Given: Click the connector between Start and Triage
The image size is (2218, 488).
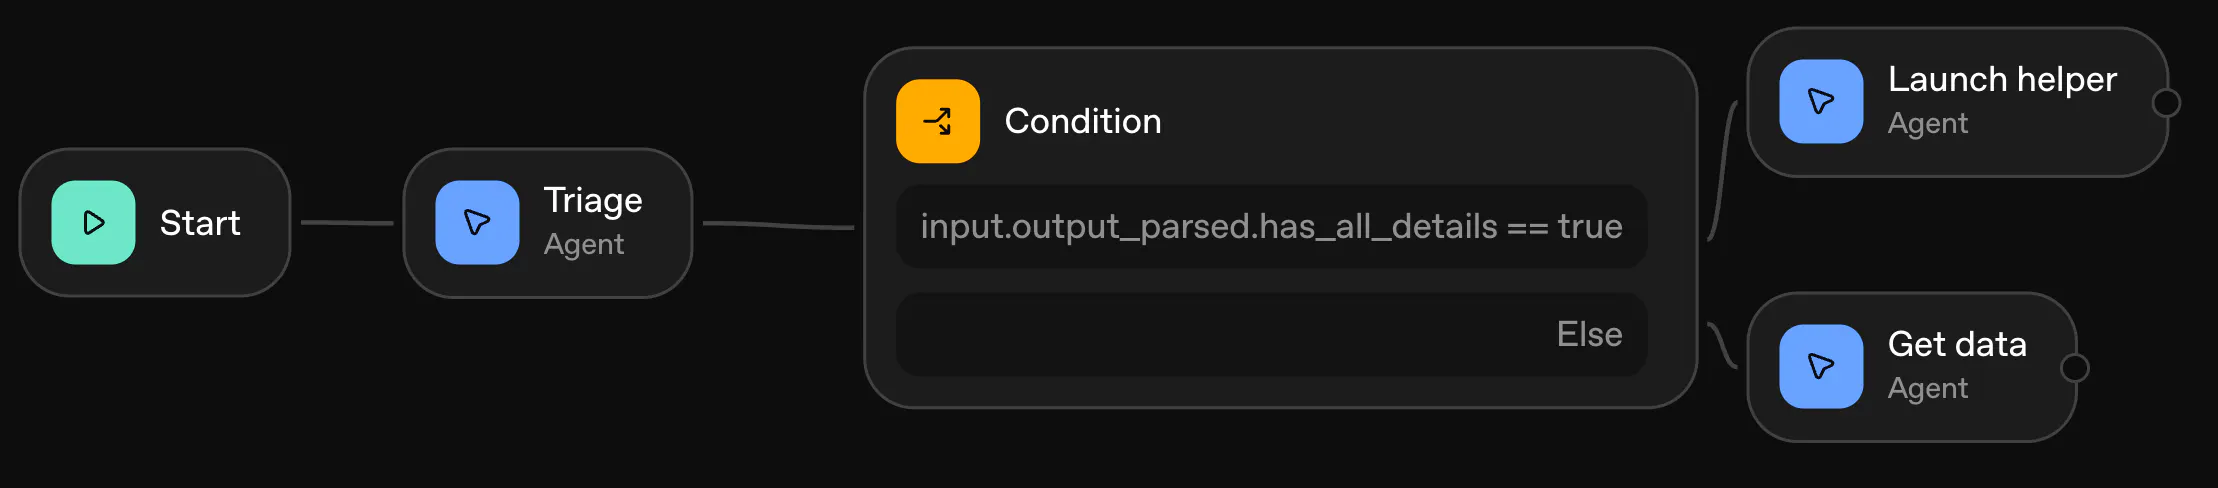Looking at the screenshot, I should coord(346,222).
